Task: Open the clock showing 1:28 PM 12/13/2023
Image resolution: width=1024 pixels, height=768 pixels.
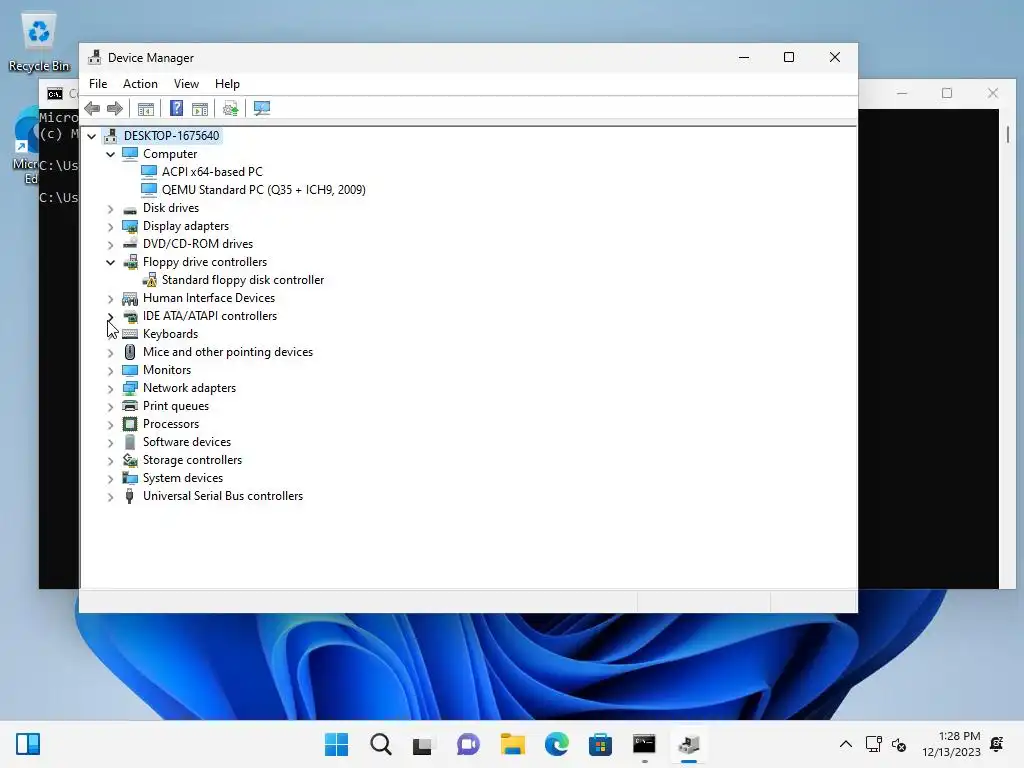Action: point(952,744)
